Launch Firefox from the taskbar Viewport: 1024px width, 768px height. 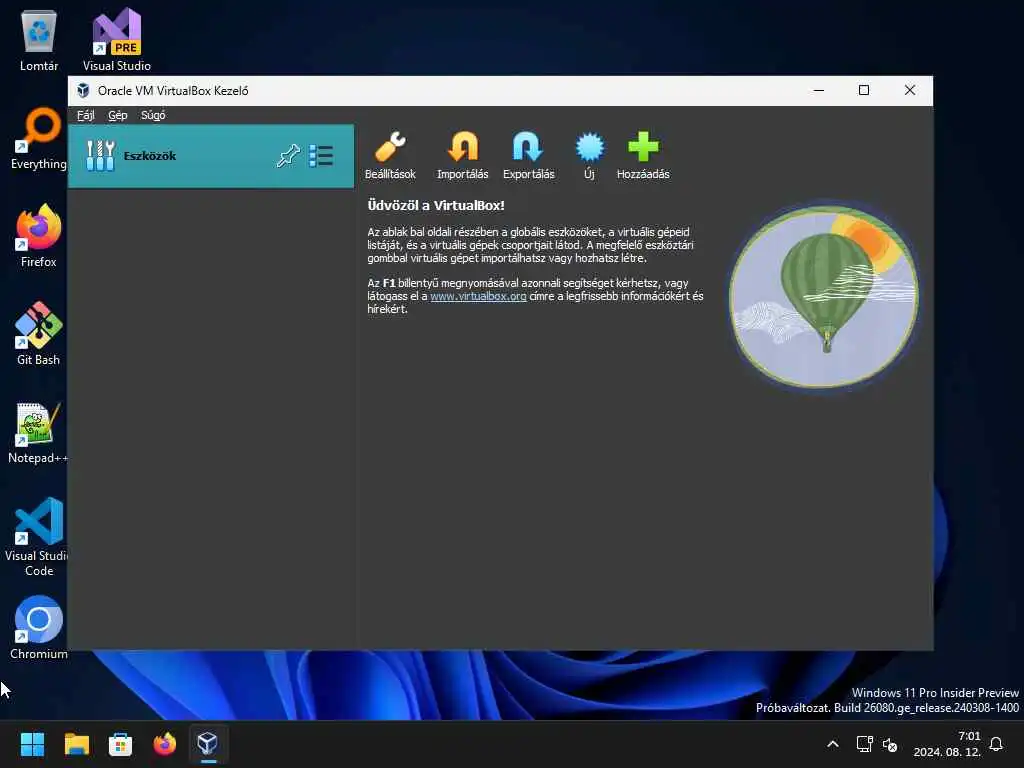165,744
